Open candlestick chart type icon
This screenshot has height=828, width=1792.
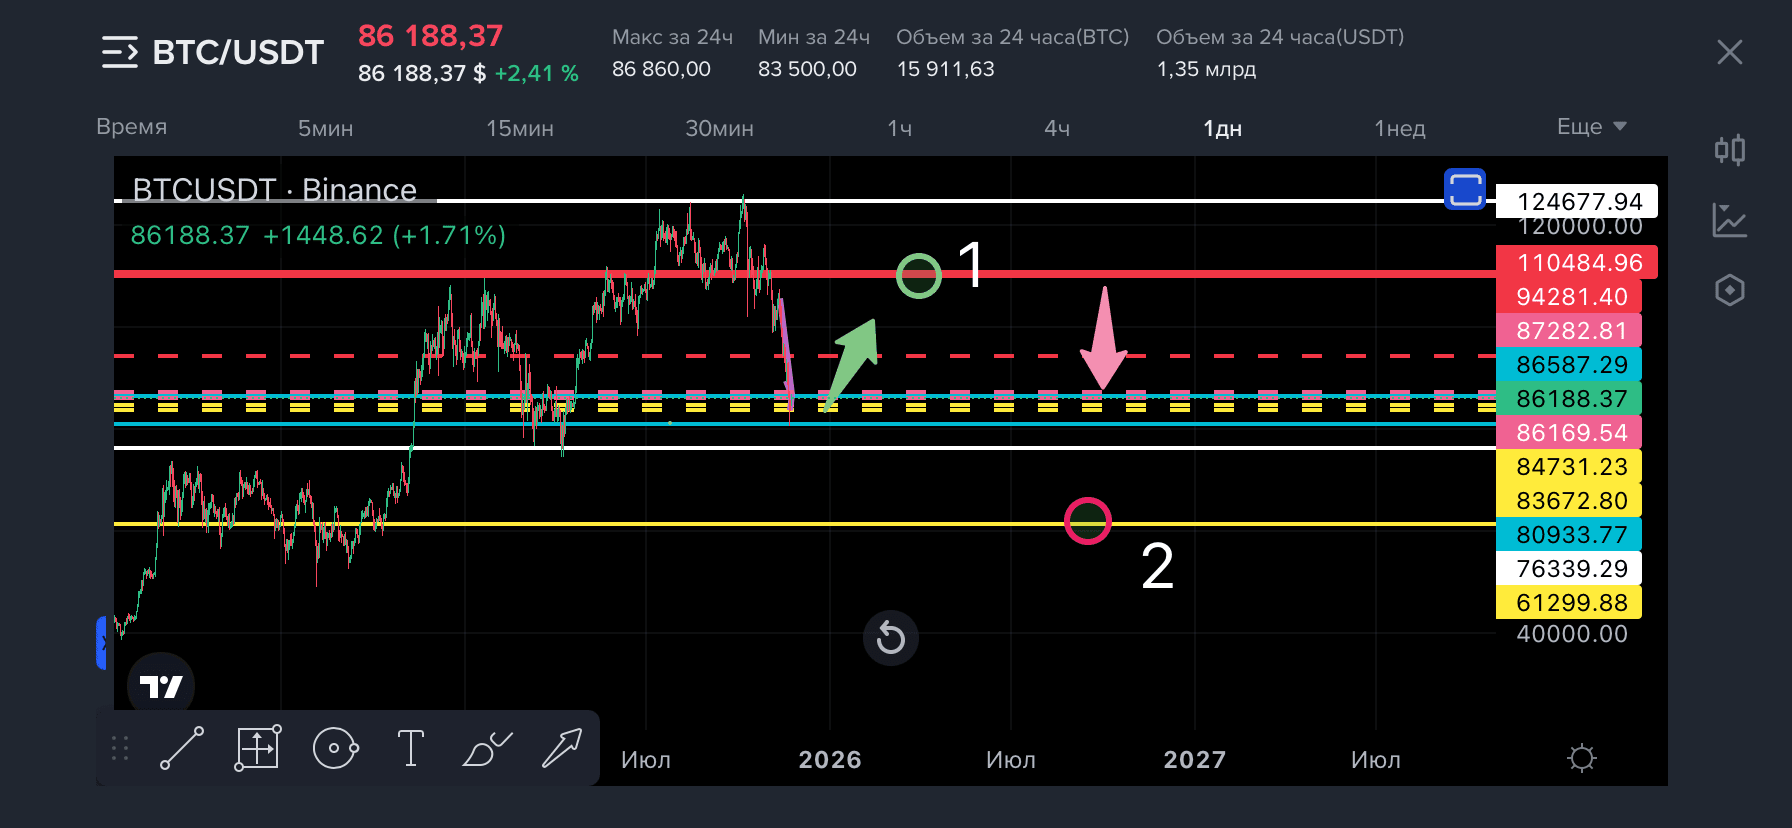click(x=1729, y=150)
